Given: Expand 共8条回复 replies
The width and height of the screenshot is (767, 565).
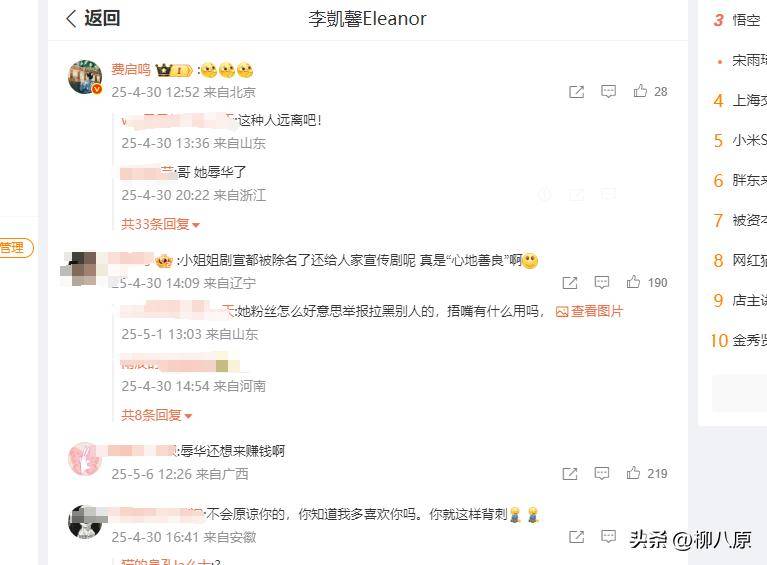Looking at the screenshot, I should click(157, 415).
